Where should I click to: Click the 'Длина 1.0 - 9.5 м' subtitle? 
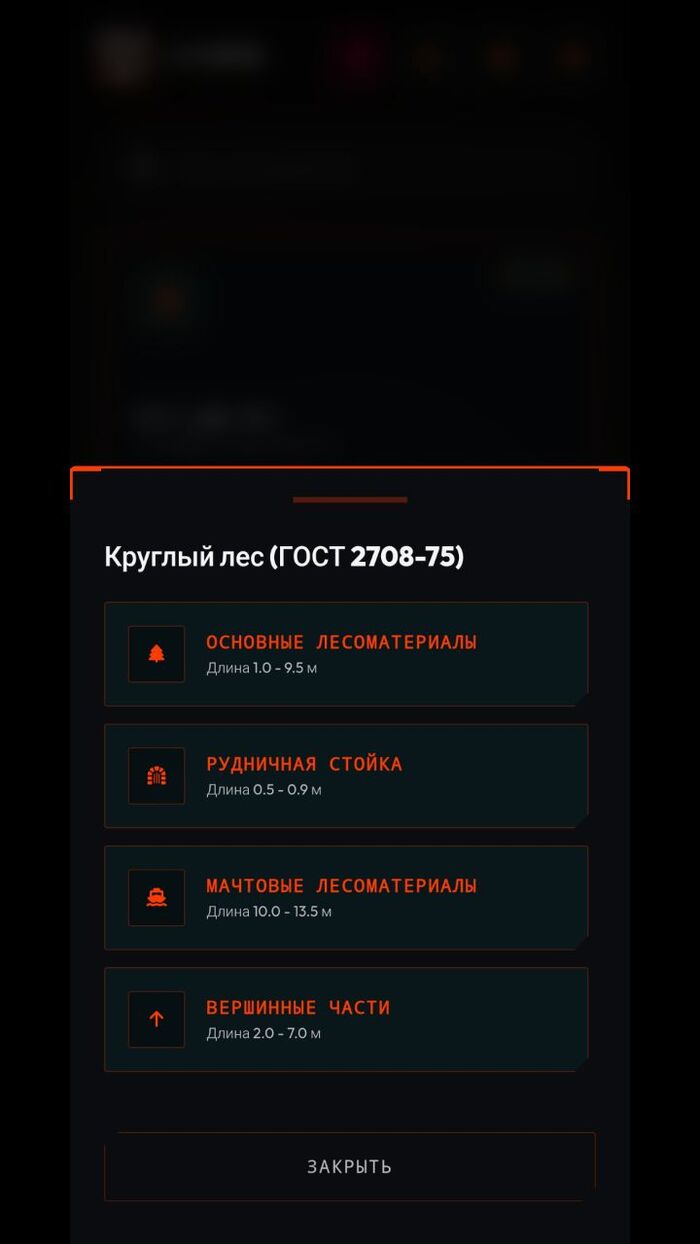[261, 668]
